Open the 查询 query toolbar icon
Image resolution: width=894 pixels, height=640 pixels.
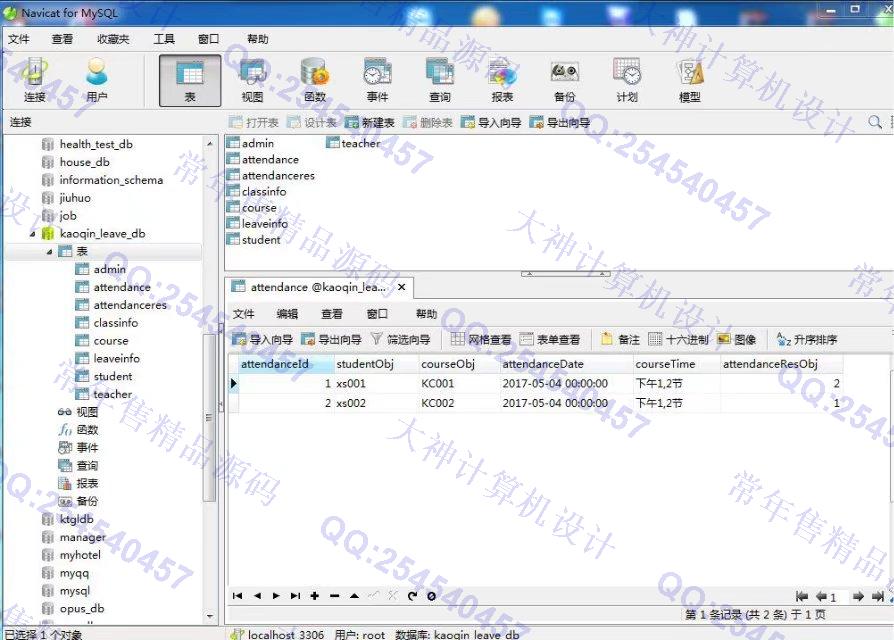440,81
